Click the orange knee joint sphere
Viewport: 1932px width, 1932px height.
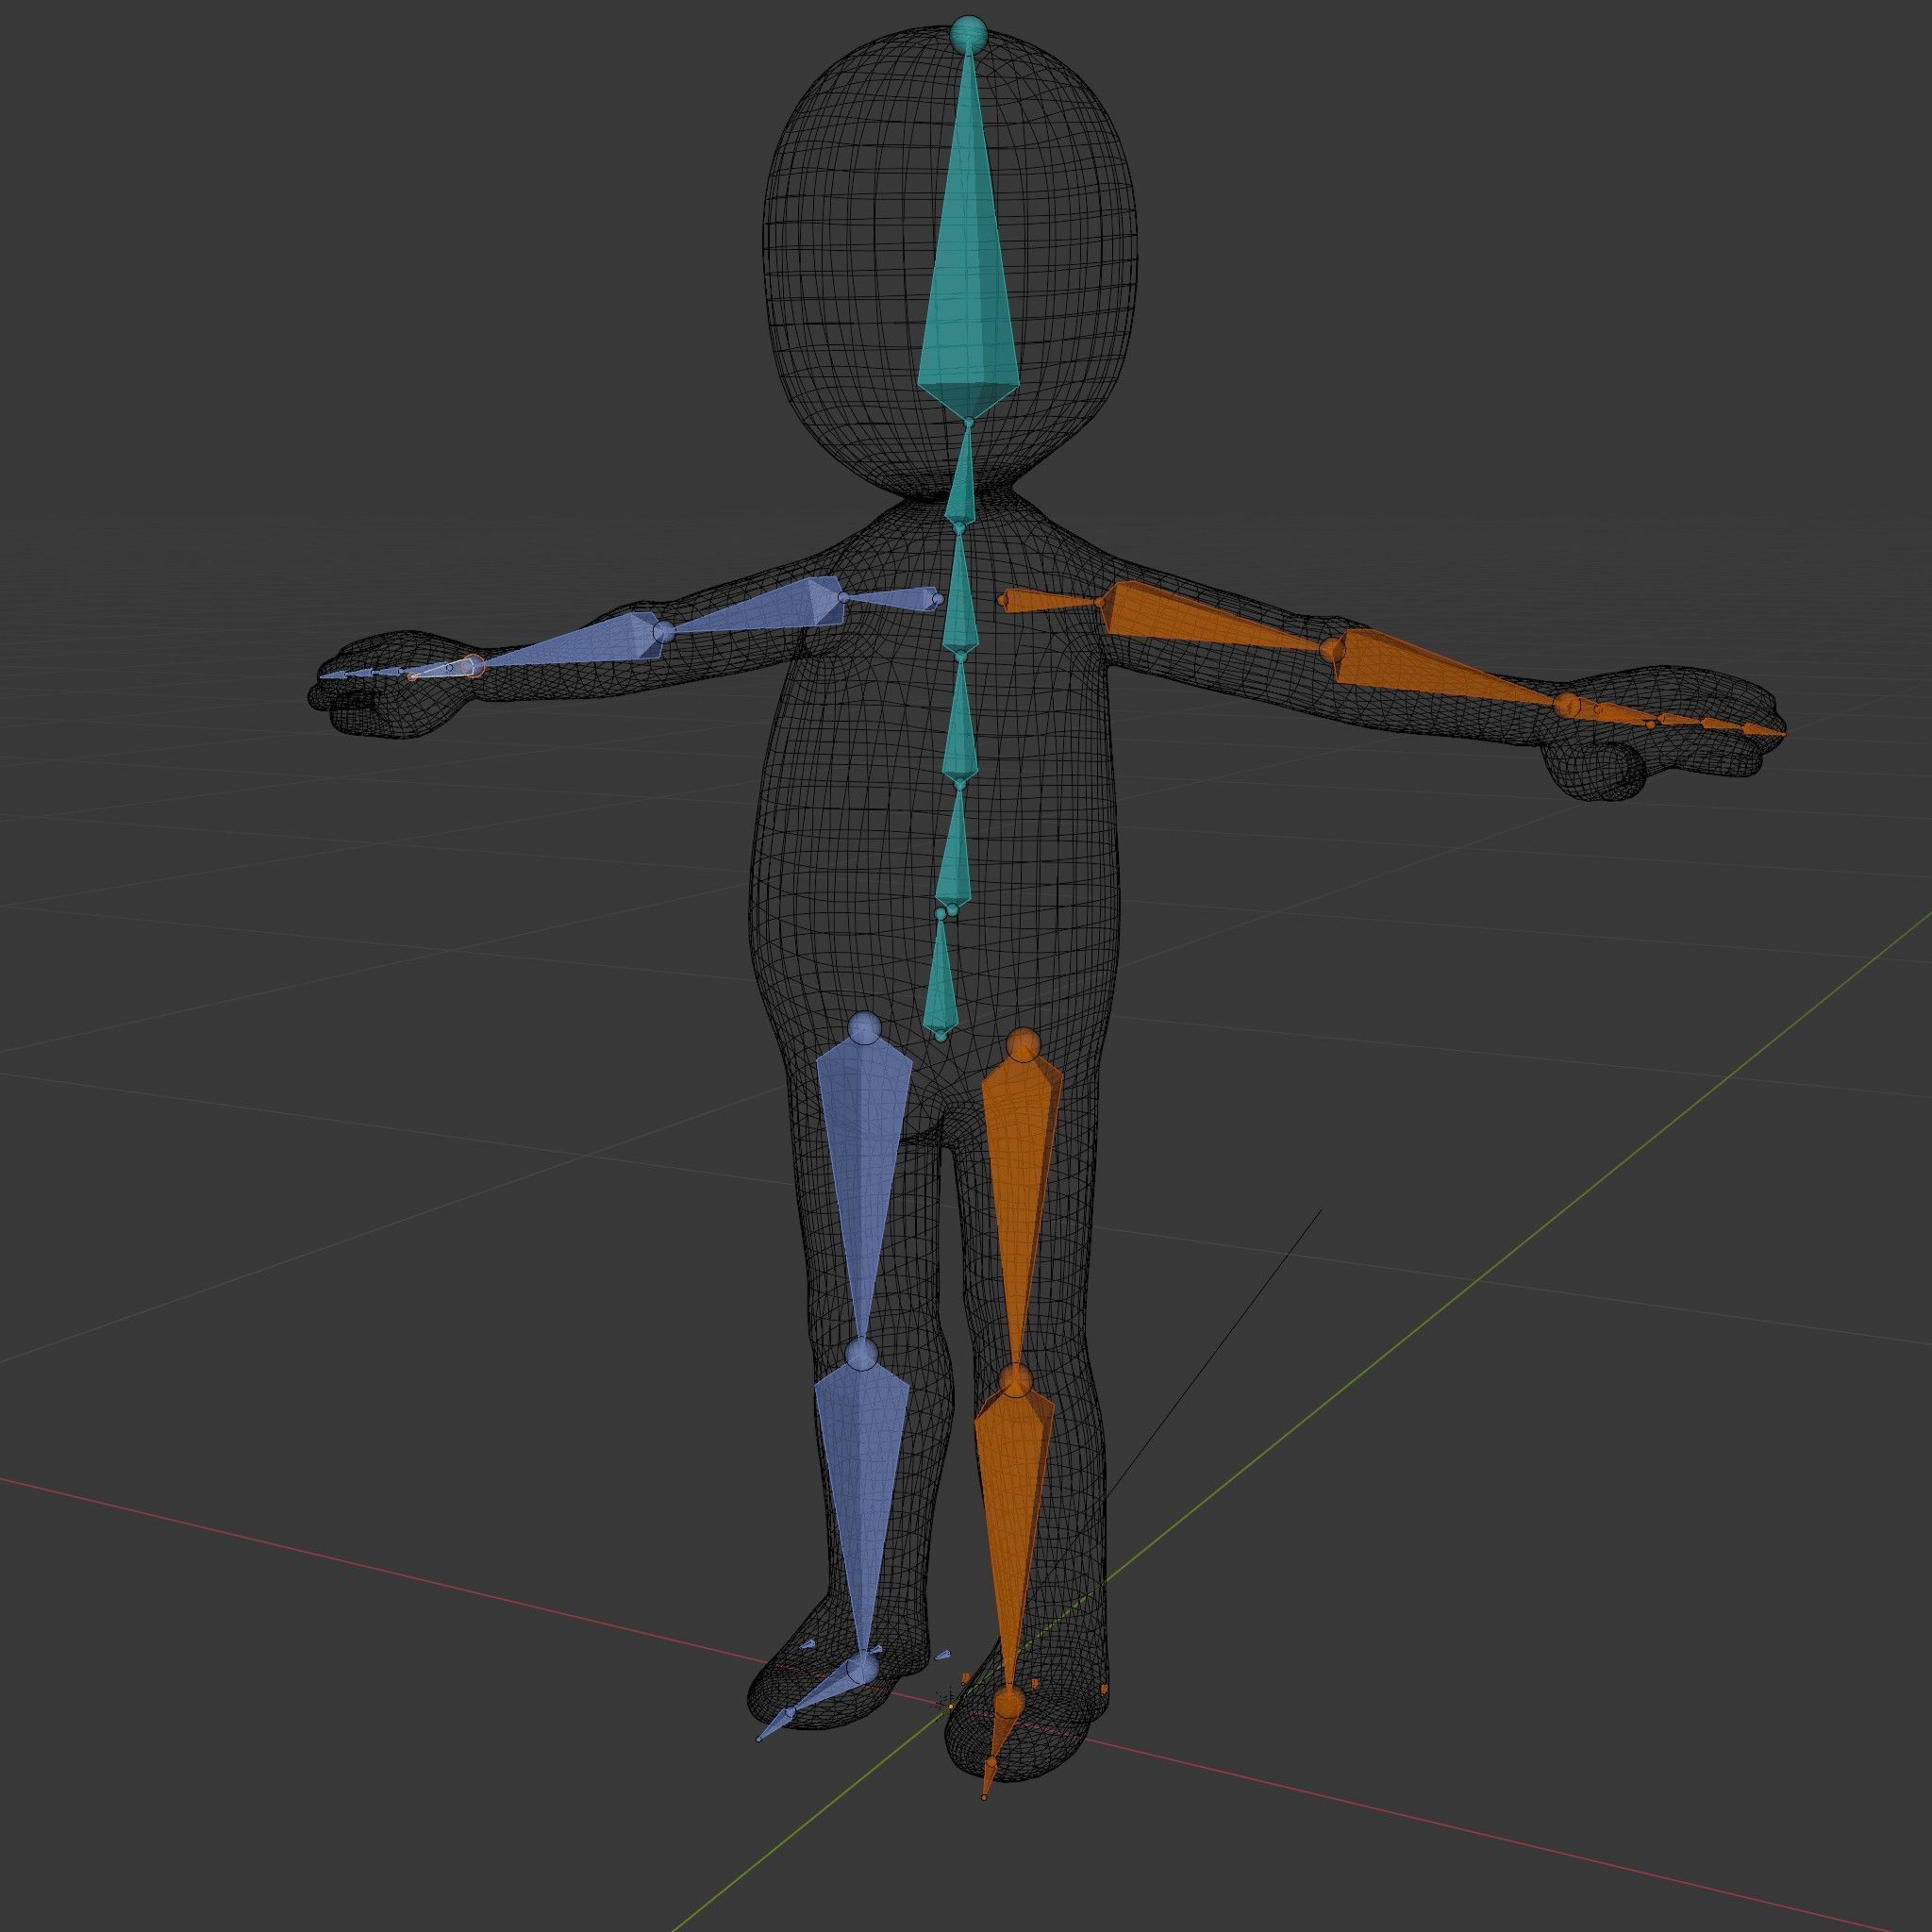1016,1382
